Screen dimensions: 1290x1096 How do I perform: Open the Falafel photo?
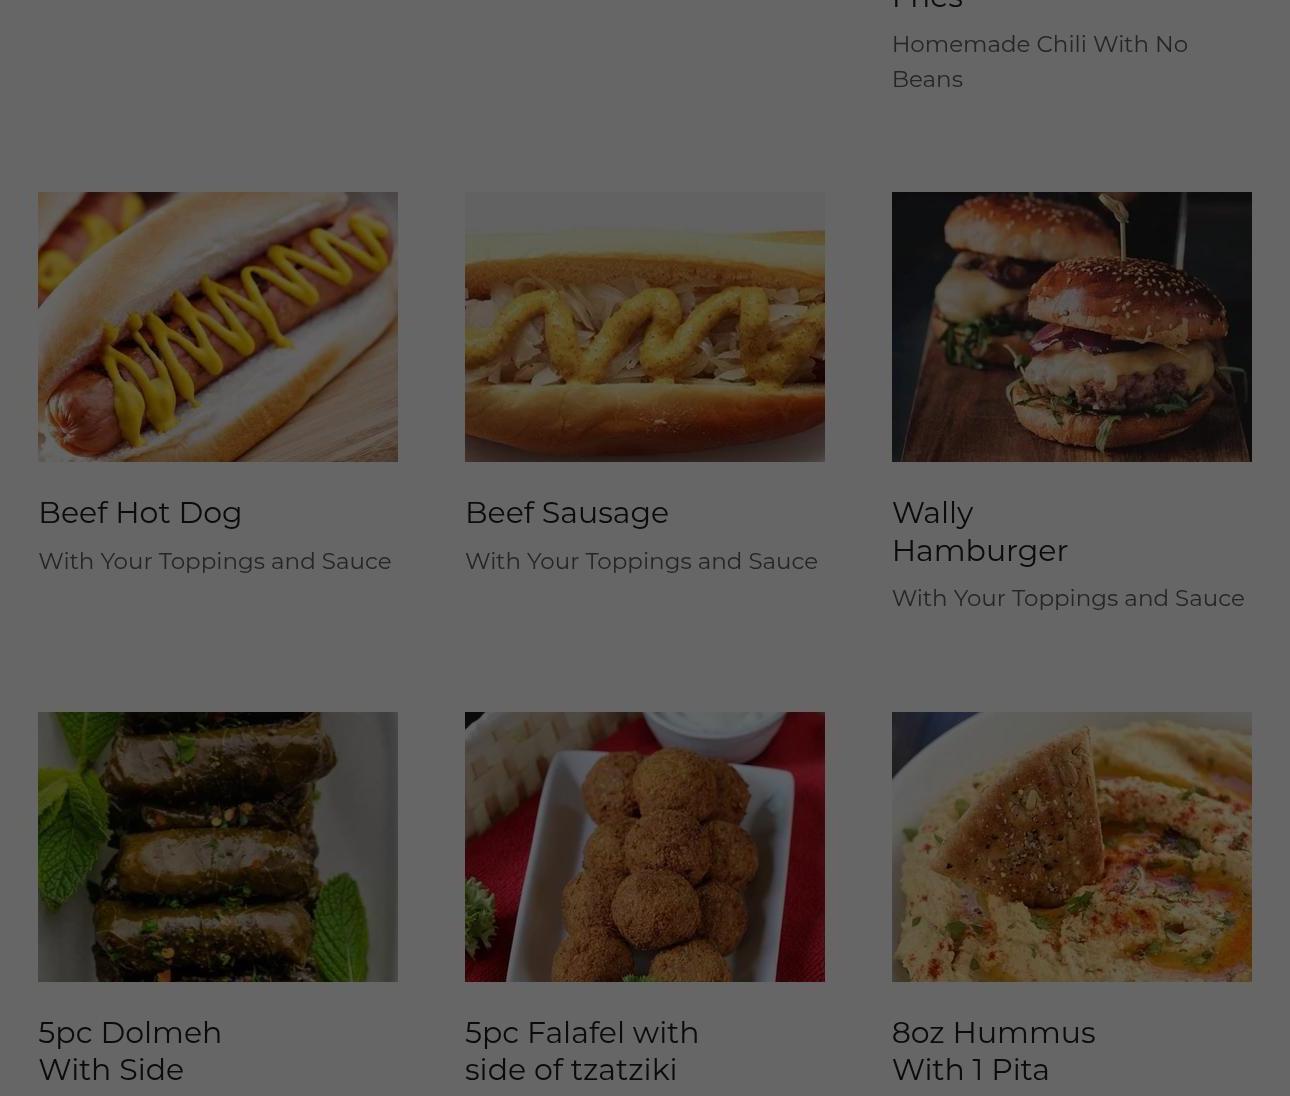(645, 847)
